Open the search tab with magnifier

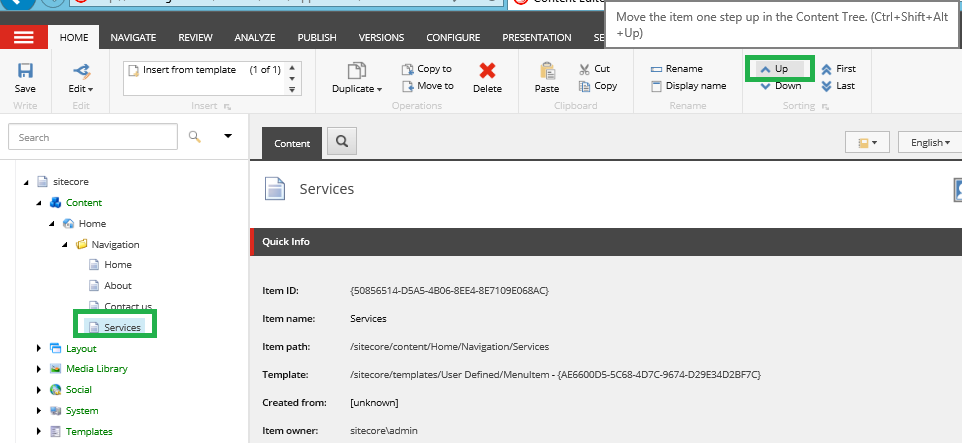click(x=342, y=142)
